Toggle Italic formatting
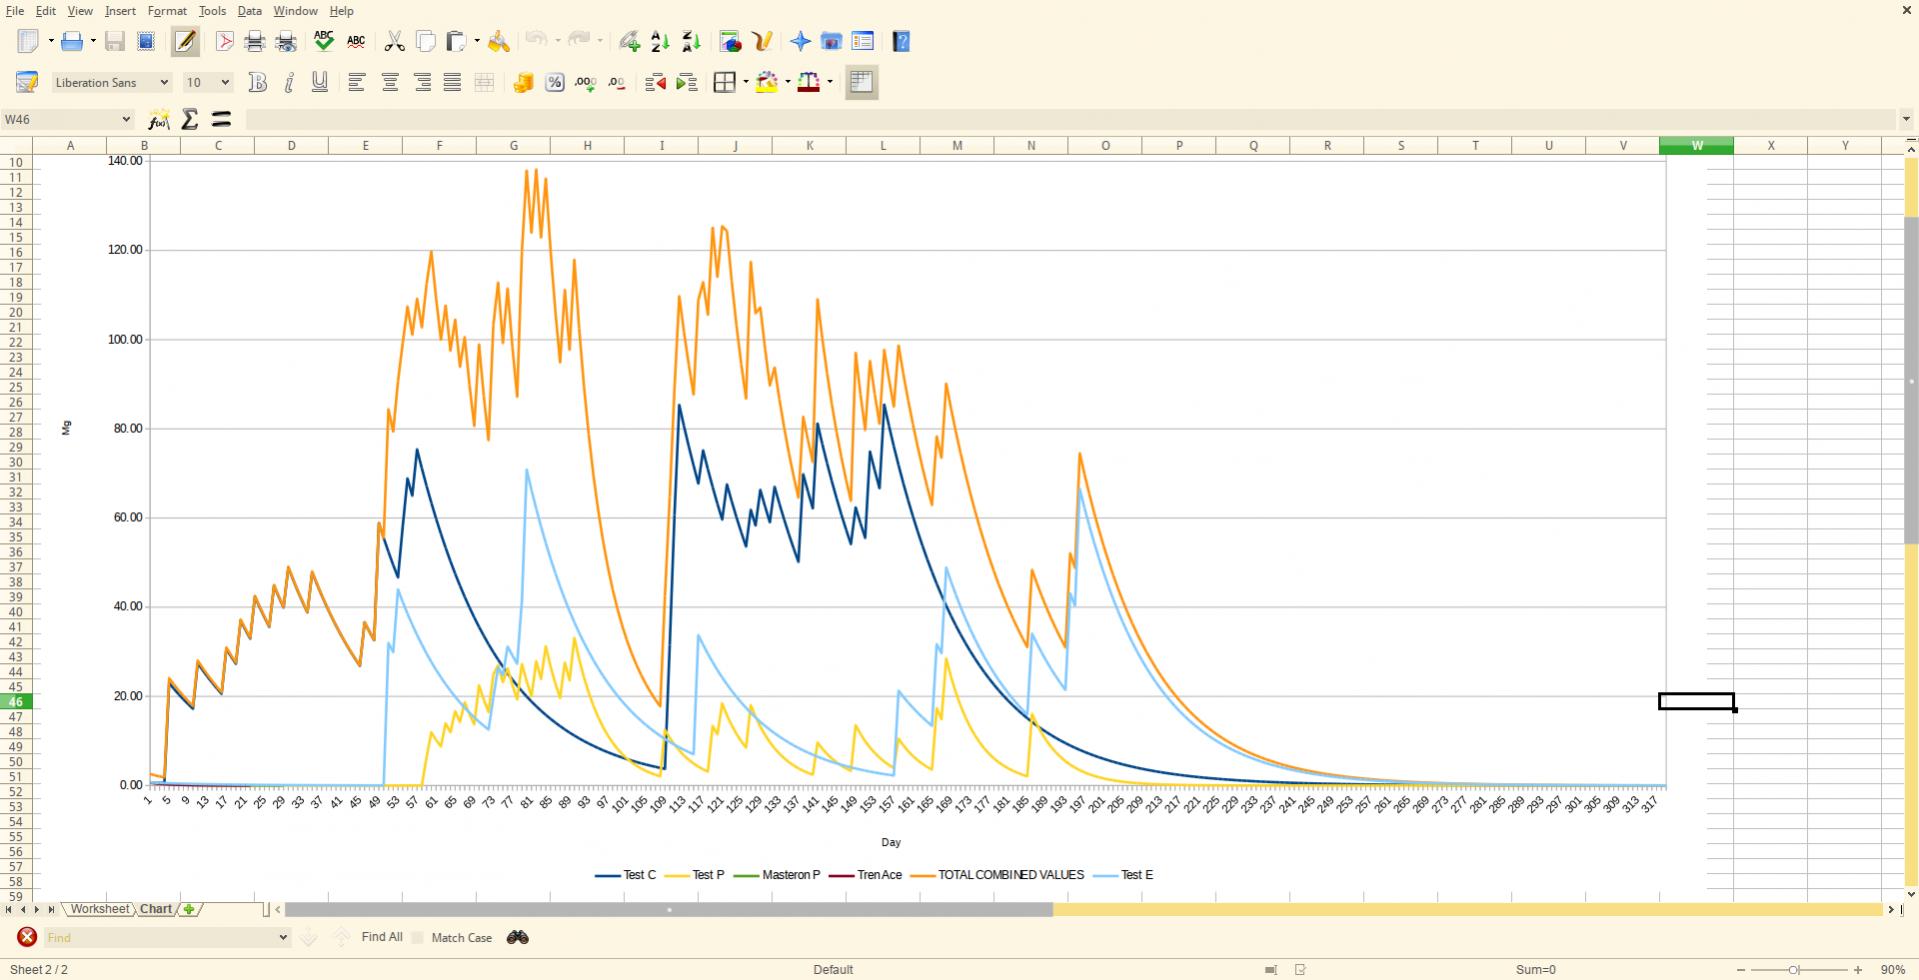Image resolution: width=1919 pixels, height=980 pixels. 289,82
